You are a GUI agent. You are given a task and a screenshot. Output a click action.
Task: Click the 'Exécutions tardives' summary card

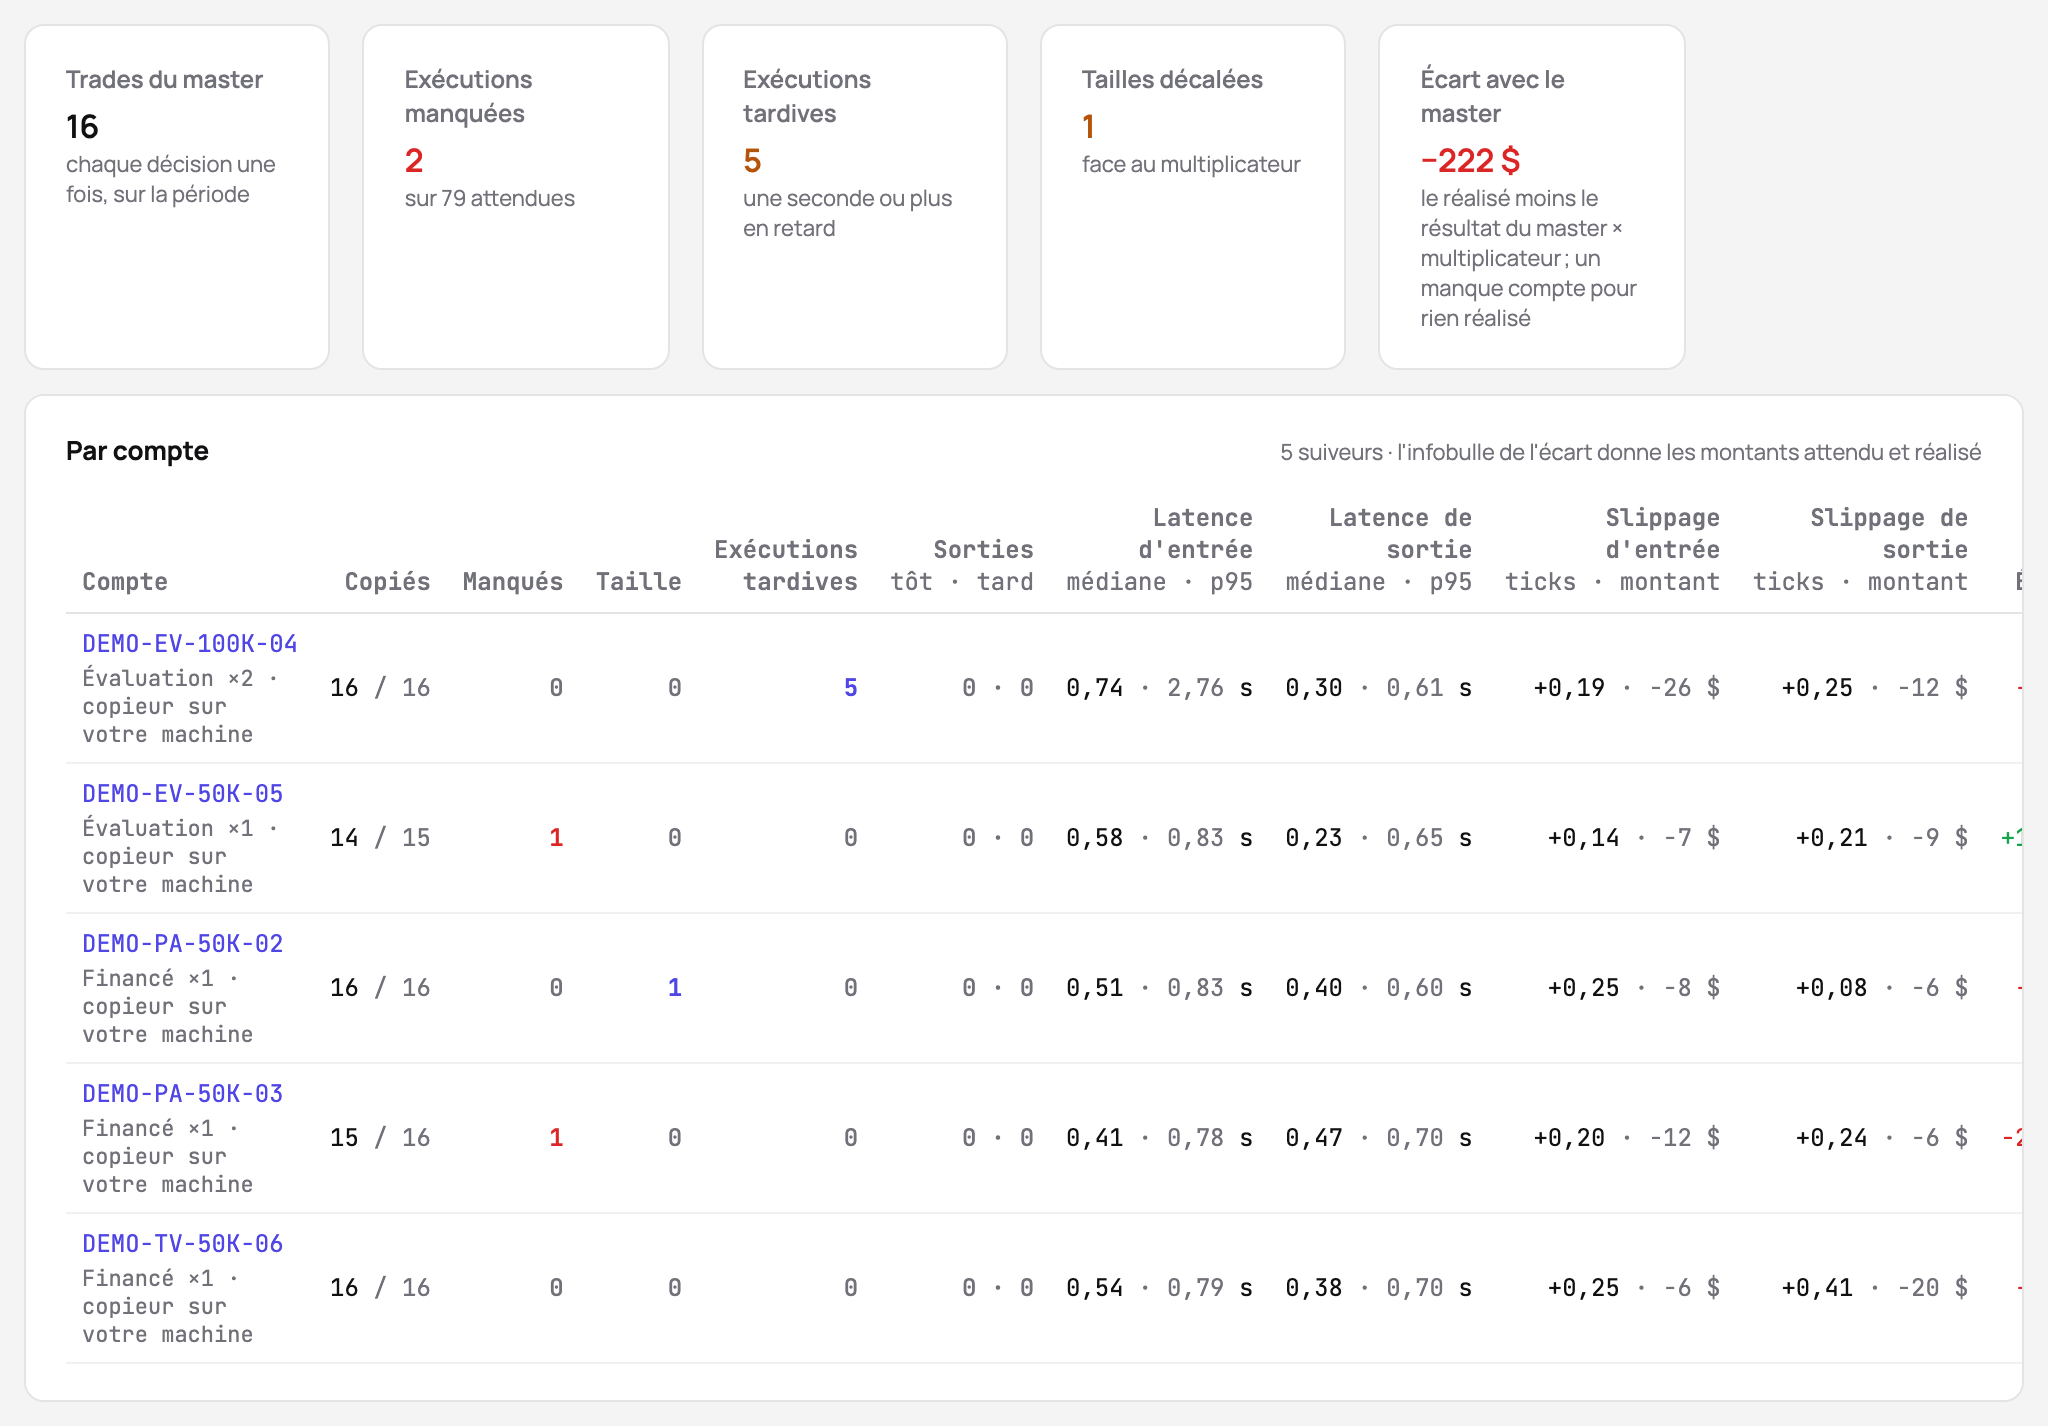click(855, 197)
